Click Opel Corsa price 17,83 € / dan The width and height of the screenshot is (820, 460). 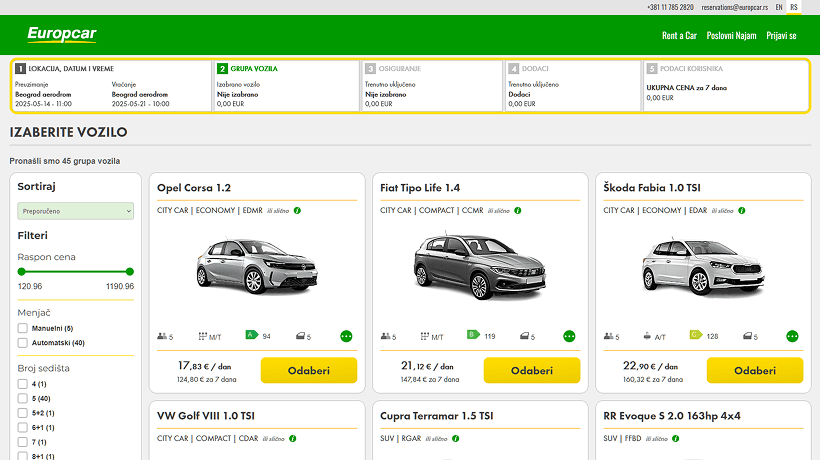click(204, 366)
